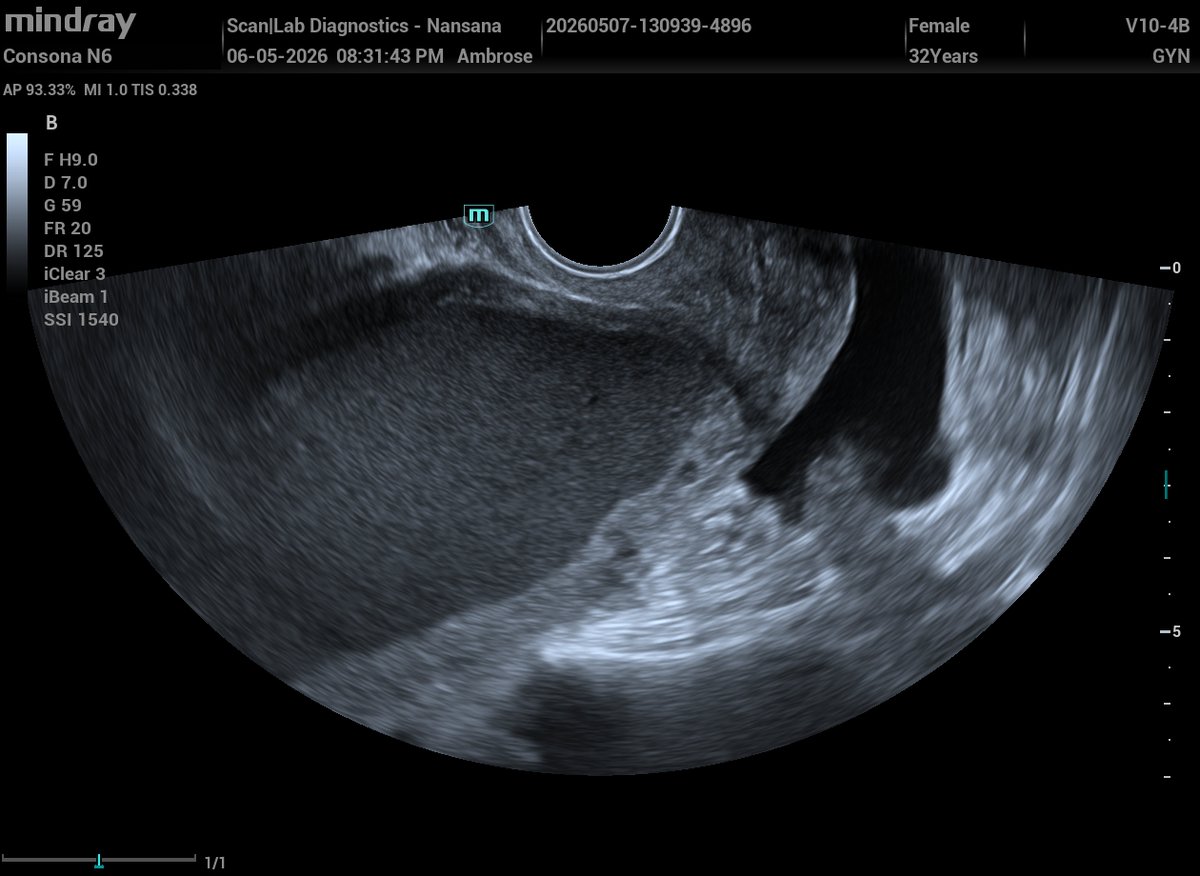
Task: Click 'Scan|Lab Diagnostics - Nansana' facility name
Action: (x=364, y=26)
